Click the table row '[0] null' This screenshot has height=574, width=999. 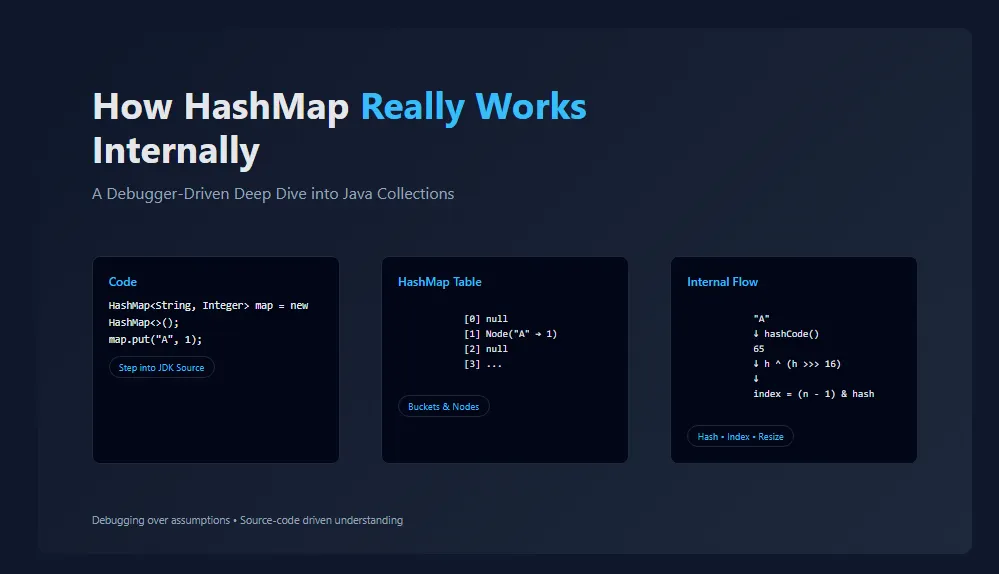tap(485, 319)
